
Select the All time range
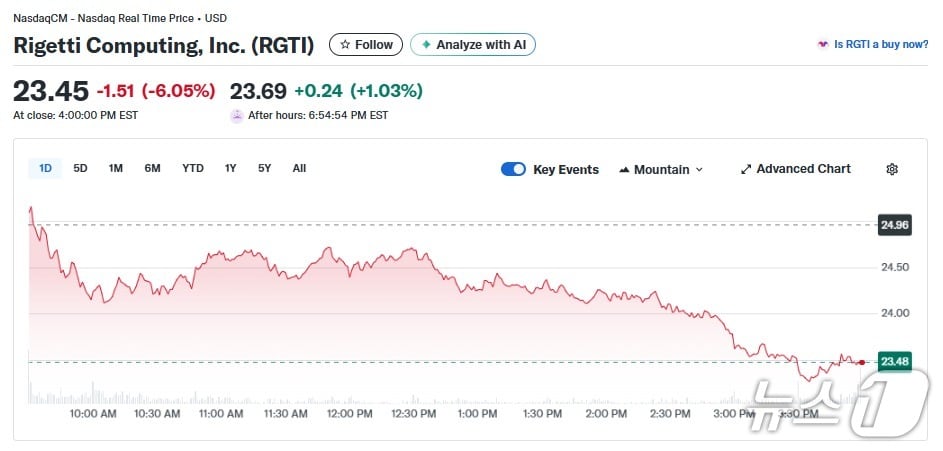[299, 168]
